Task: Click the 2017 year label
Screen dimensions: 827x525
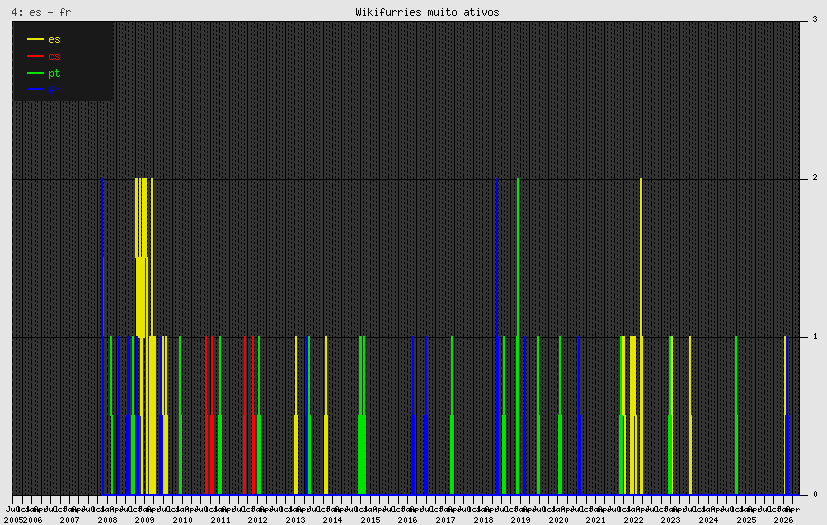Action: [x=445, y=520]
